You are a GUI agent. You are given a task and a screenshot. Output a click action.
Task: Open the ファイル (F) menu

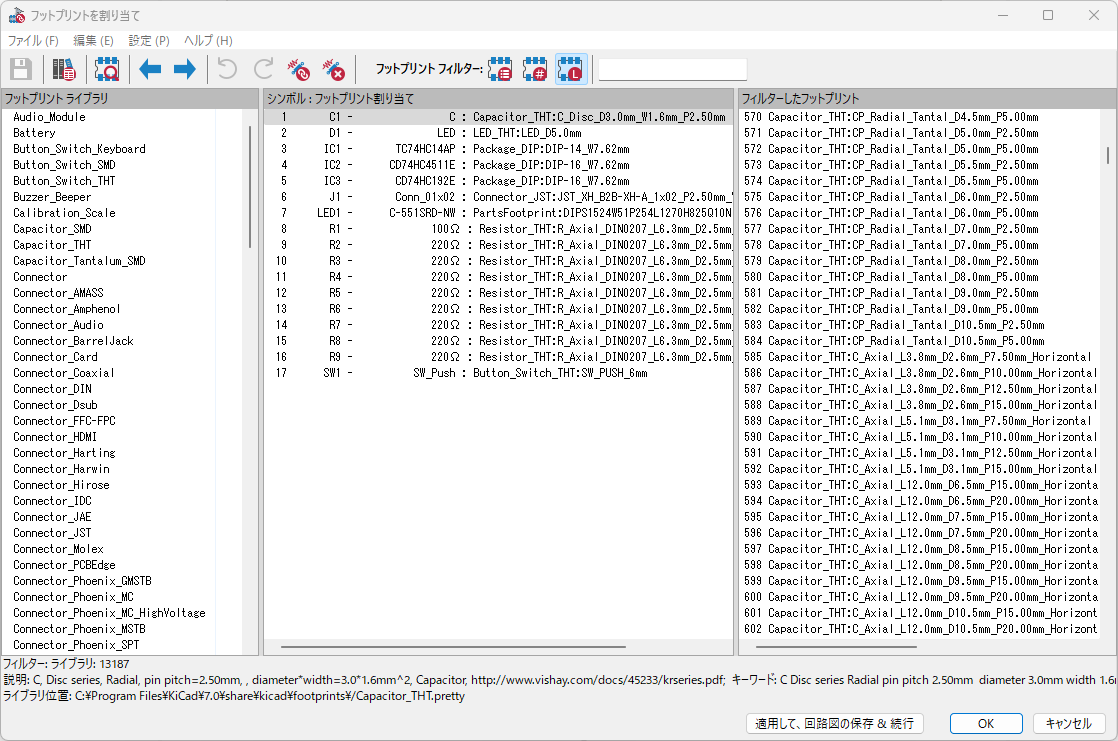[x=33, y=41]
